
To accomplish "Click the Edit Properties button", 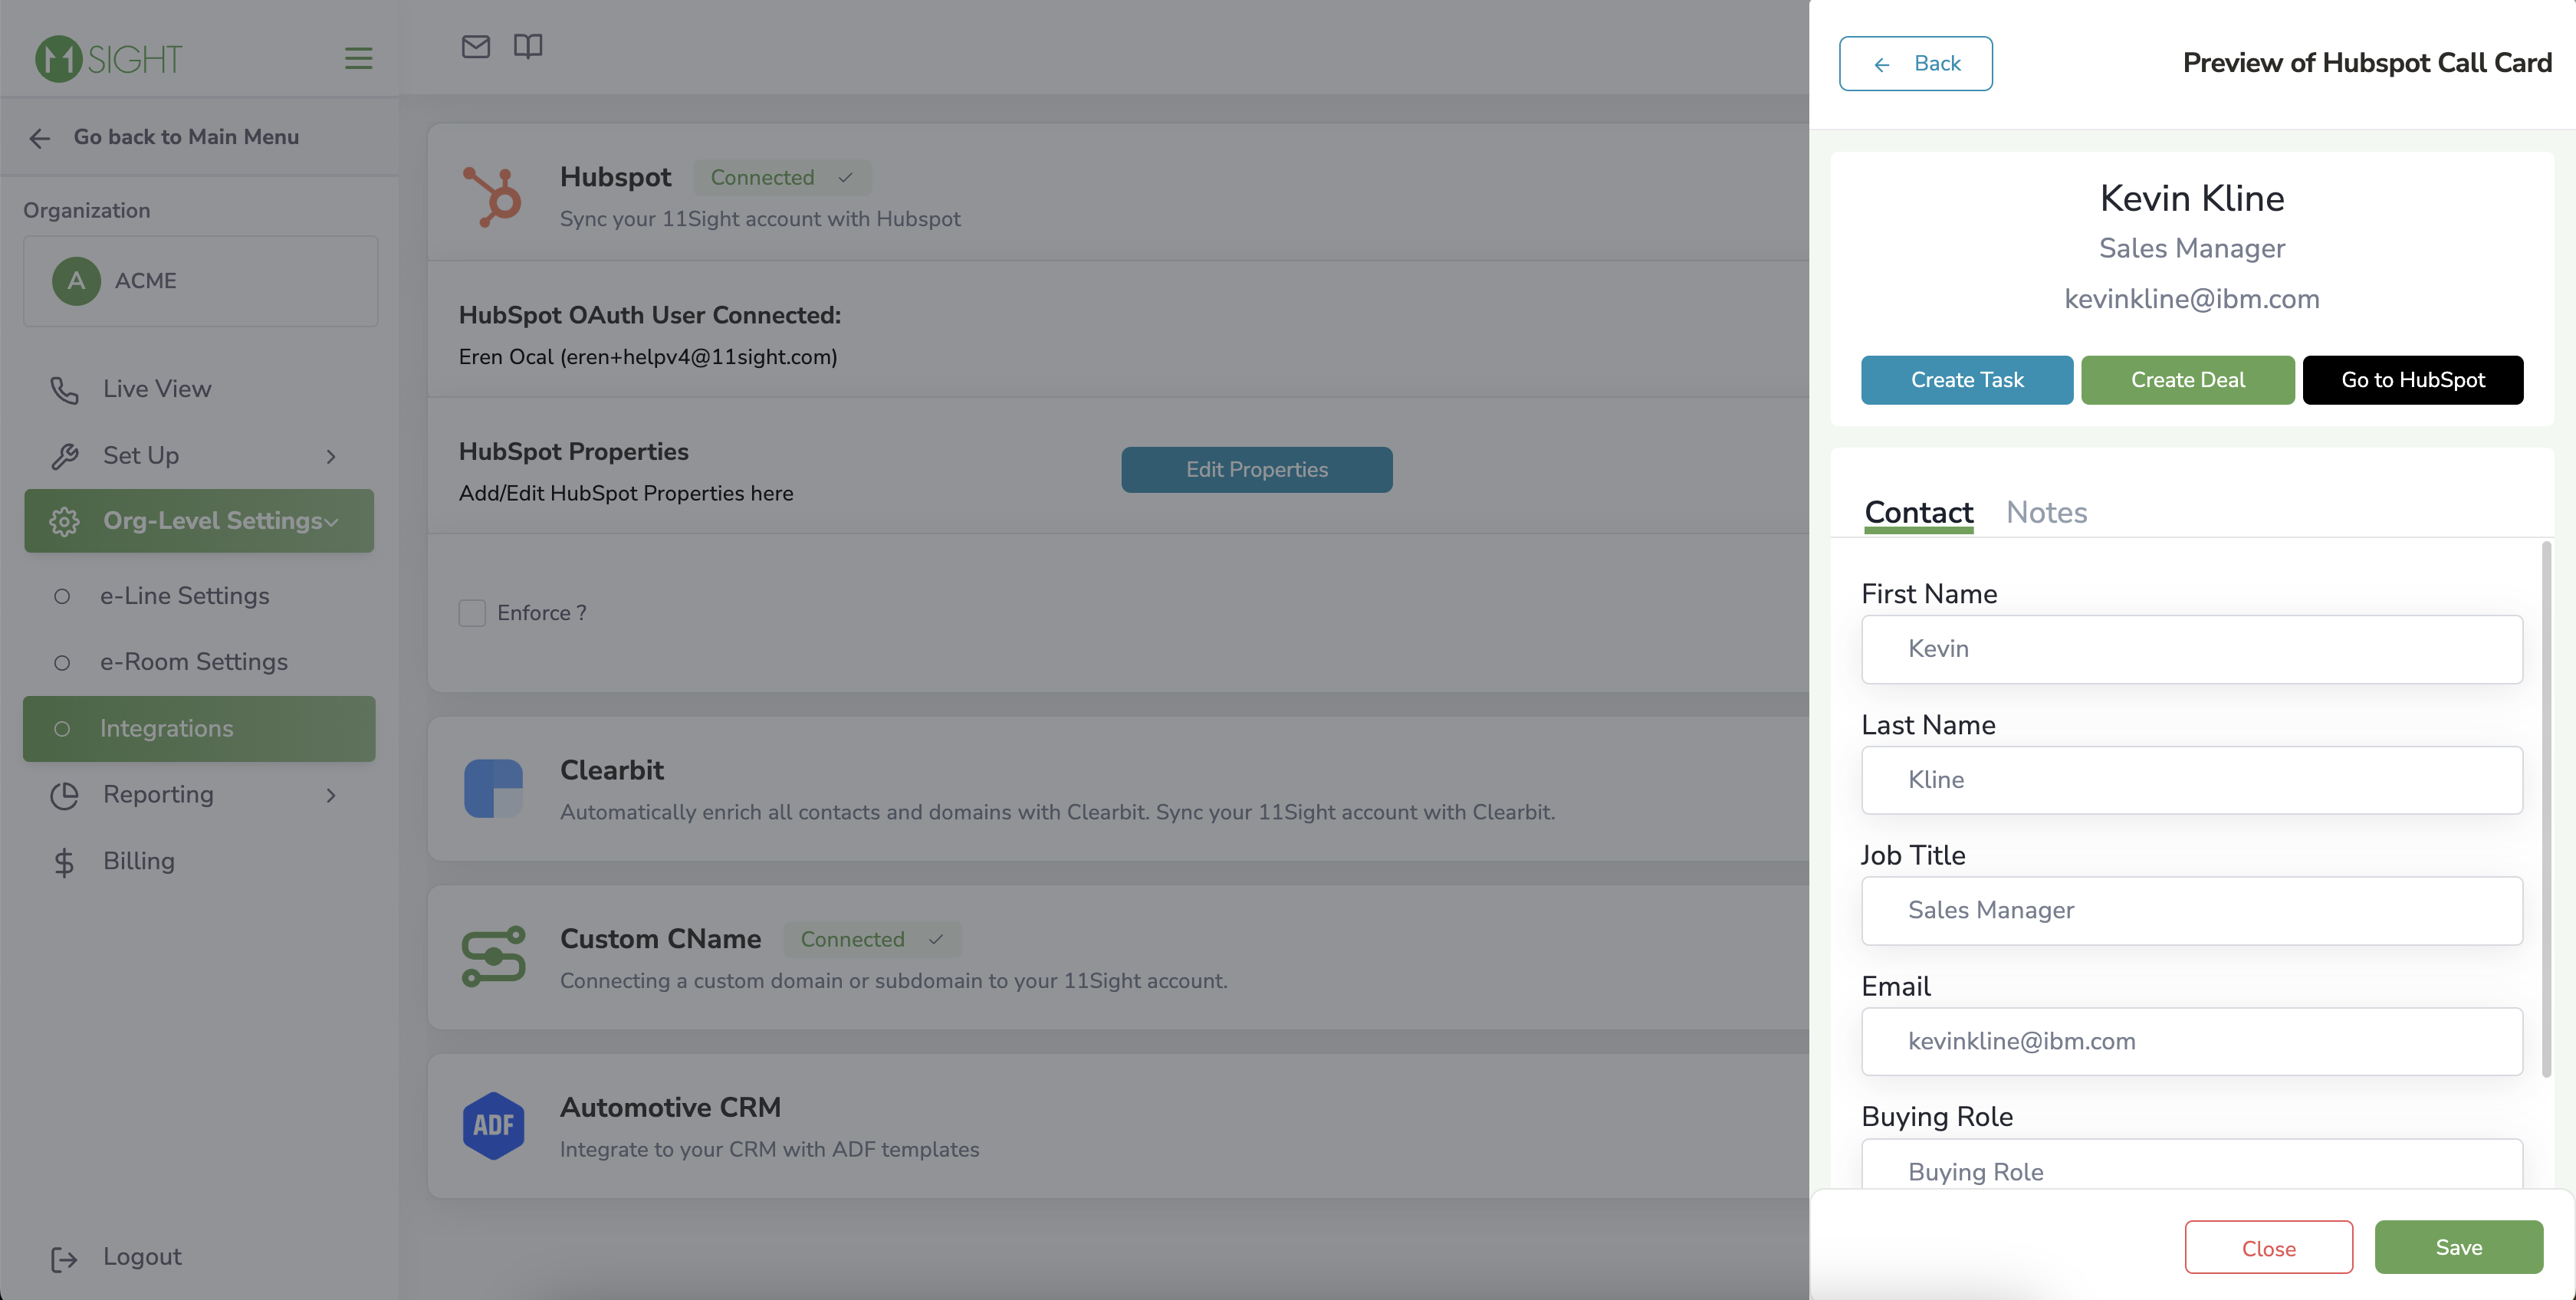I will tap(1256, 470).
